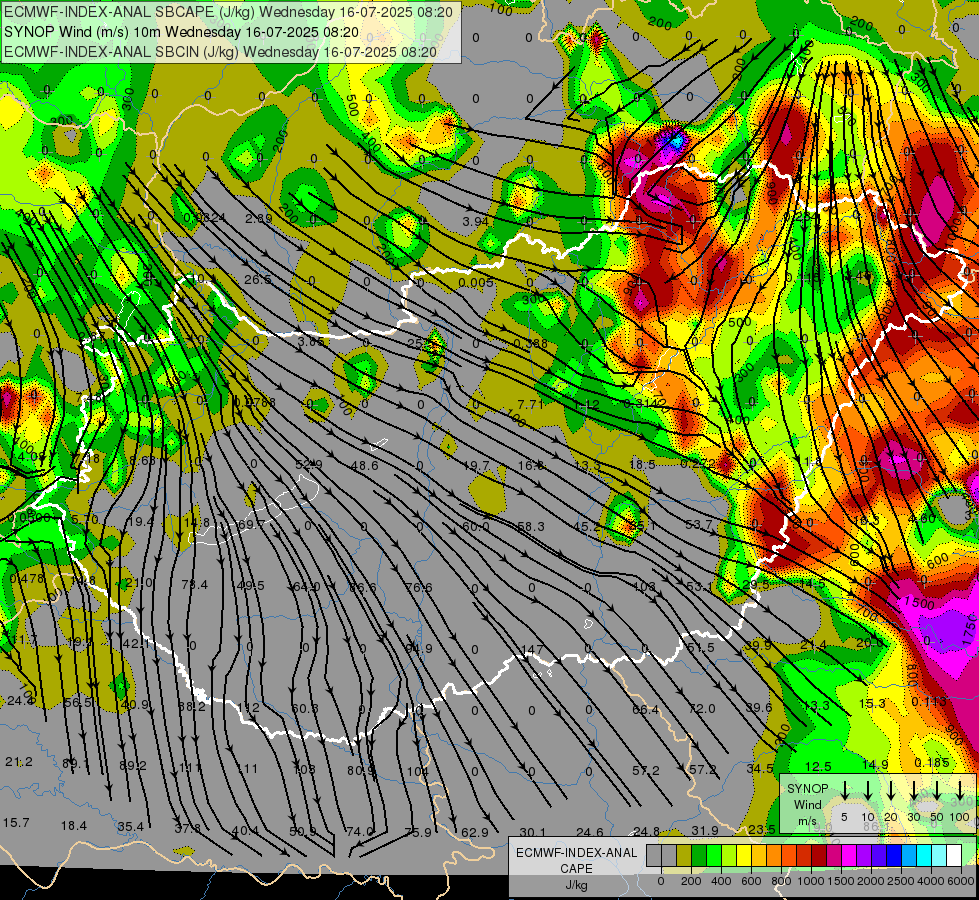Pick the dark green swatch in CAPE legend
This screenshot has height=900, width=979.
tap(699, 855)
